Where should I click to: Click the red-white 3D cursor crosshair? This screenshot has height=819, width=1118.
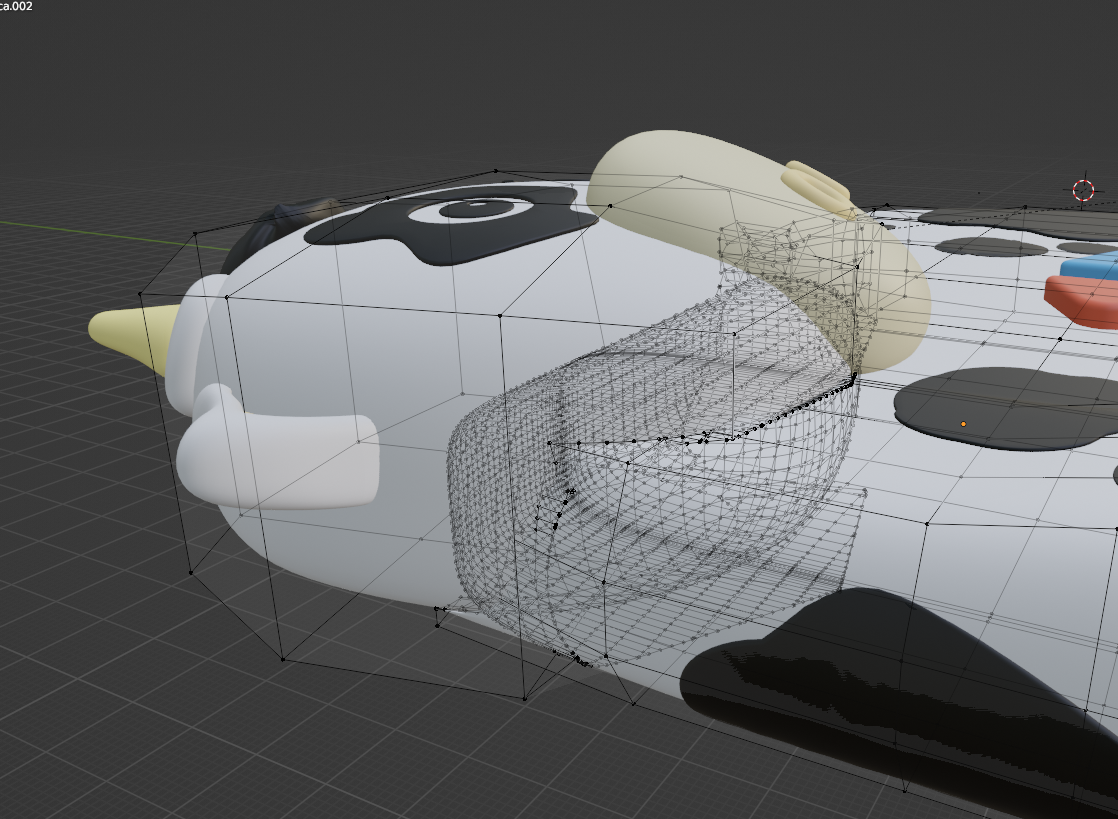click(1083, 190)
